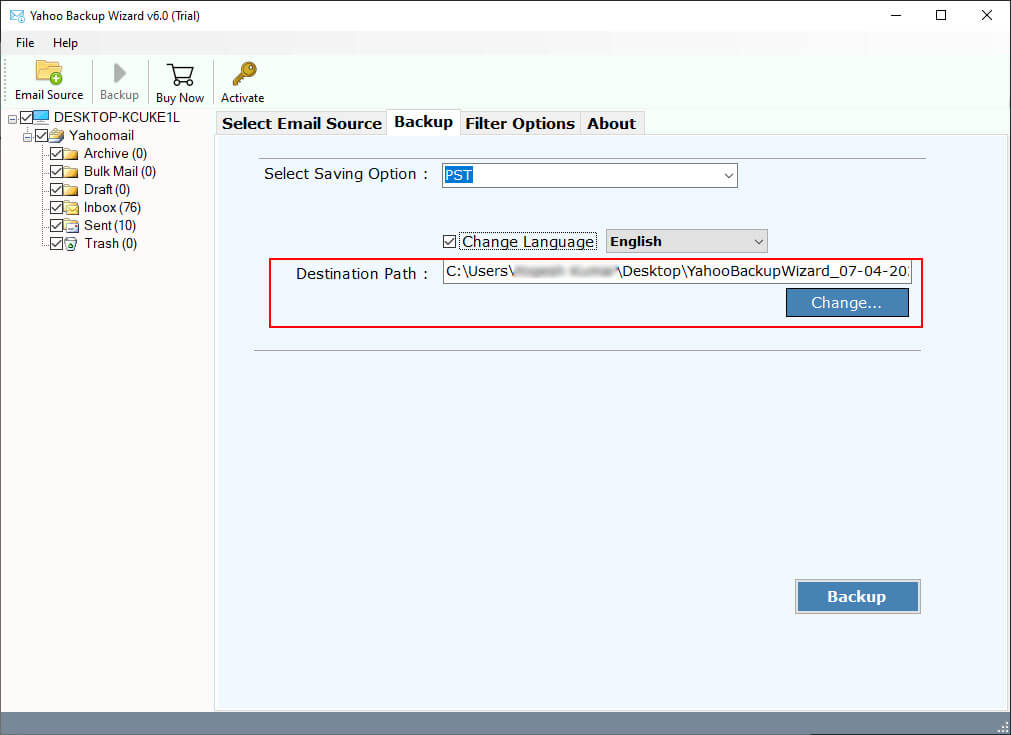The width and height of the screenshot is (1011, 735).
Task: Click the blue Backup button
Action: click(857, 596)
